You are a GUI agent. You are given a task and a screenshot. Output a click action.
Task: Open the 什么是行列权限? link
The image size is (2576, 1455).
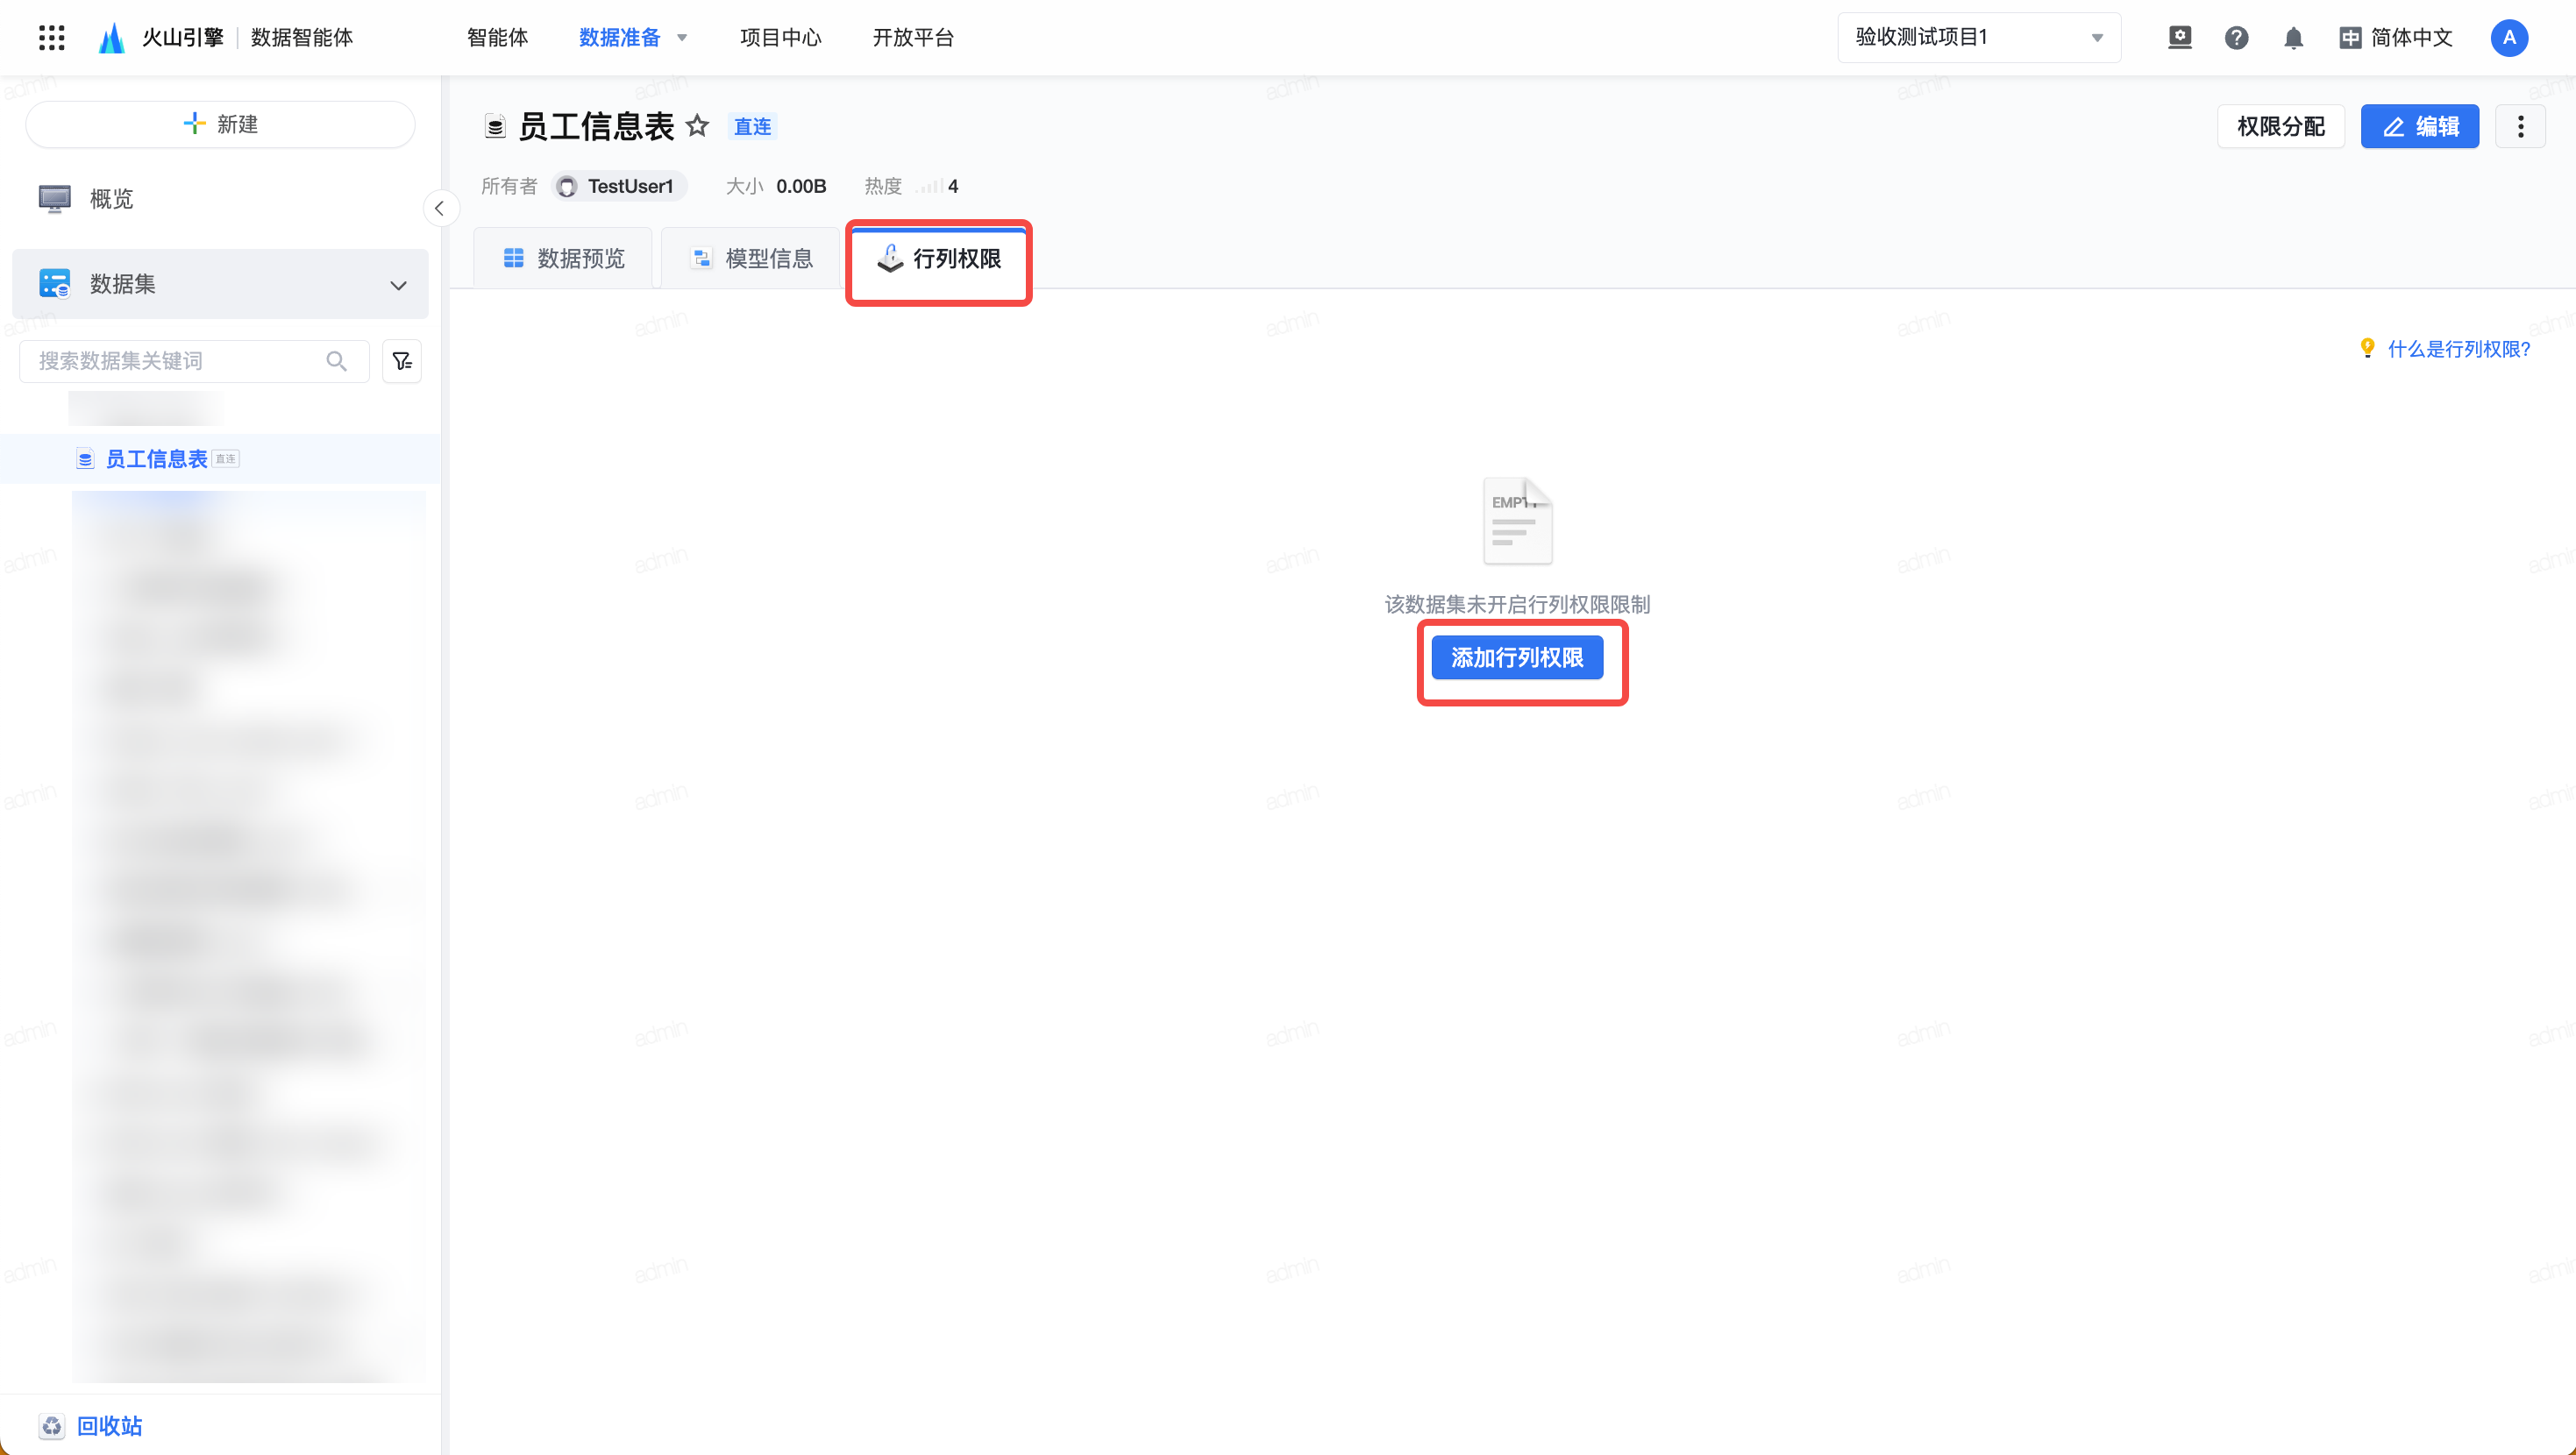[2458, 349]
